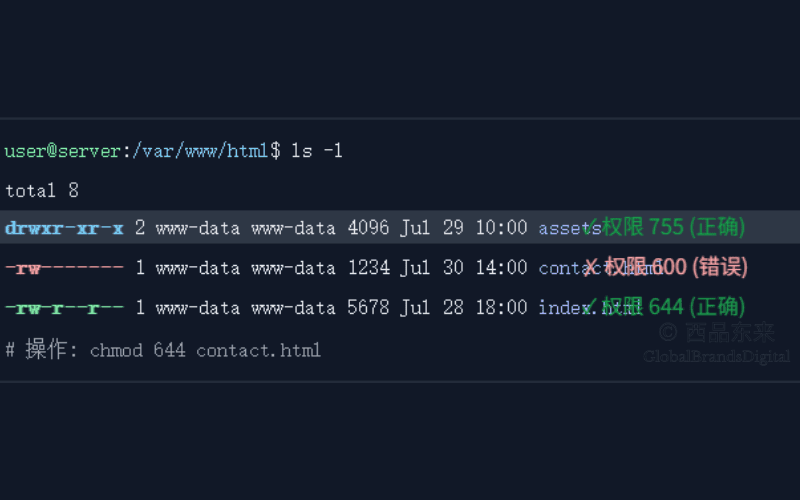The image size is (800, 500).
Task: Click the red X mark before 权限 600
Action: click(590, 267)
